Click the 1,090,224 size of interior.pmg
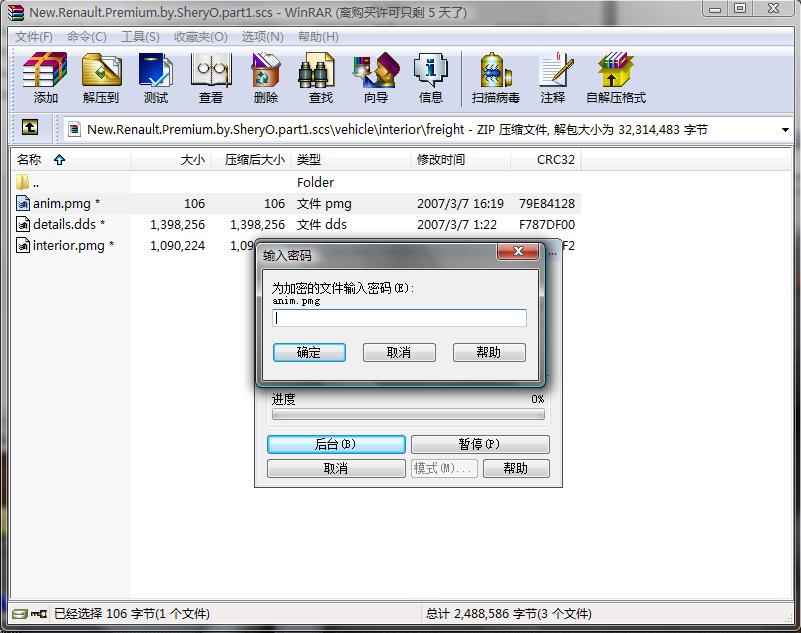Viewport: 801px width, 633px height. pyautogui.click(x=177, y=246)
